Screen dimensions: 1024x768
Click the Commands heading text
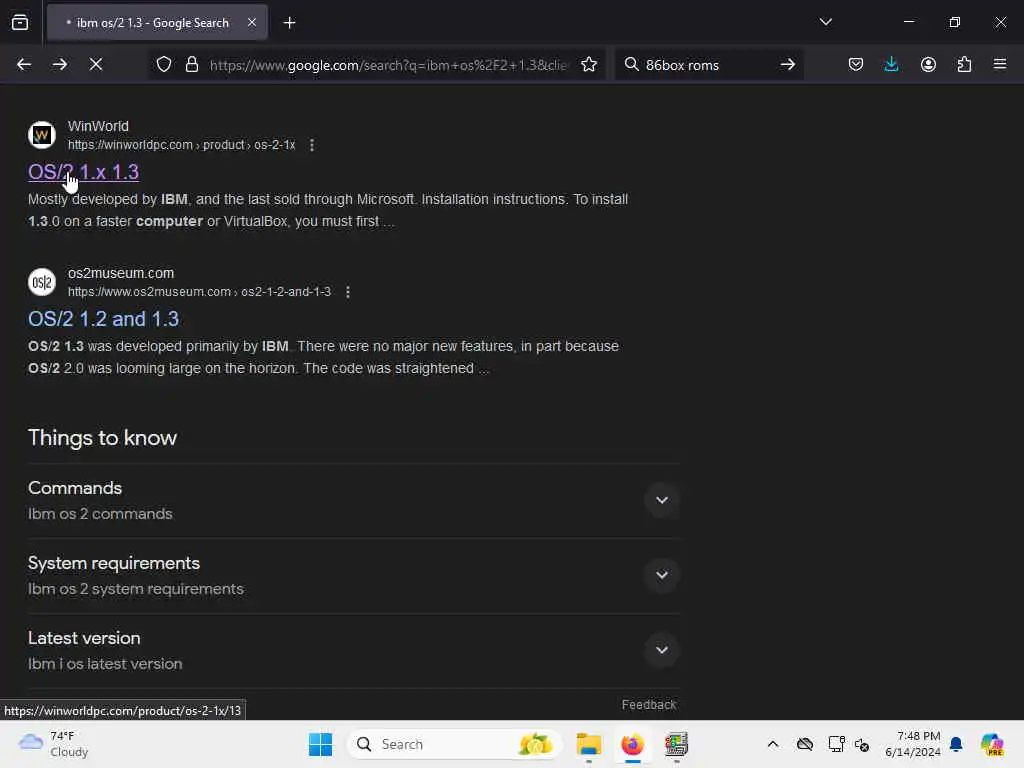click(x=75, y=488)
